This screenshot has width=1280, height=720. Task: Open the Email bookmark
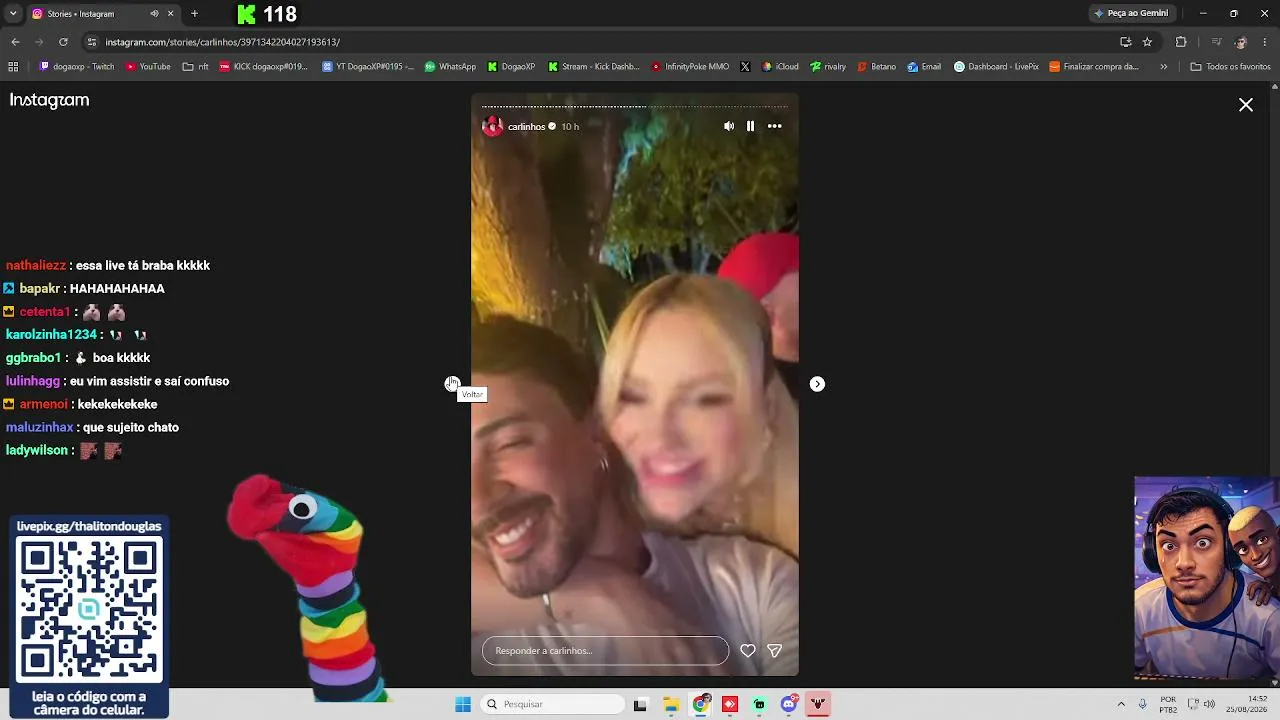[924, 67]
